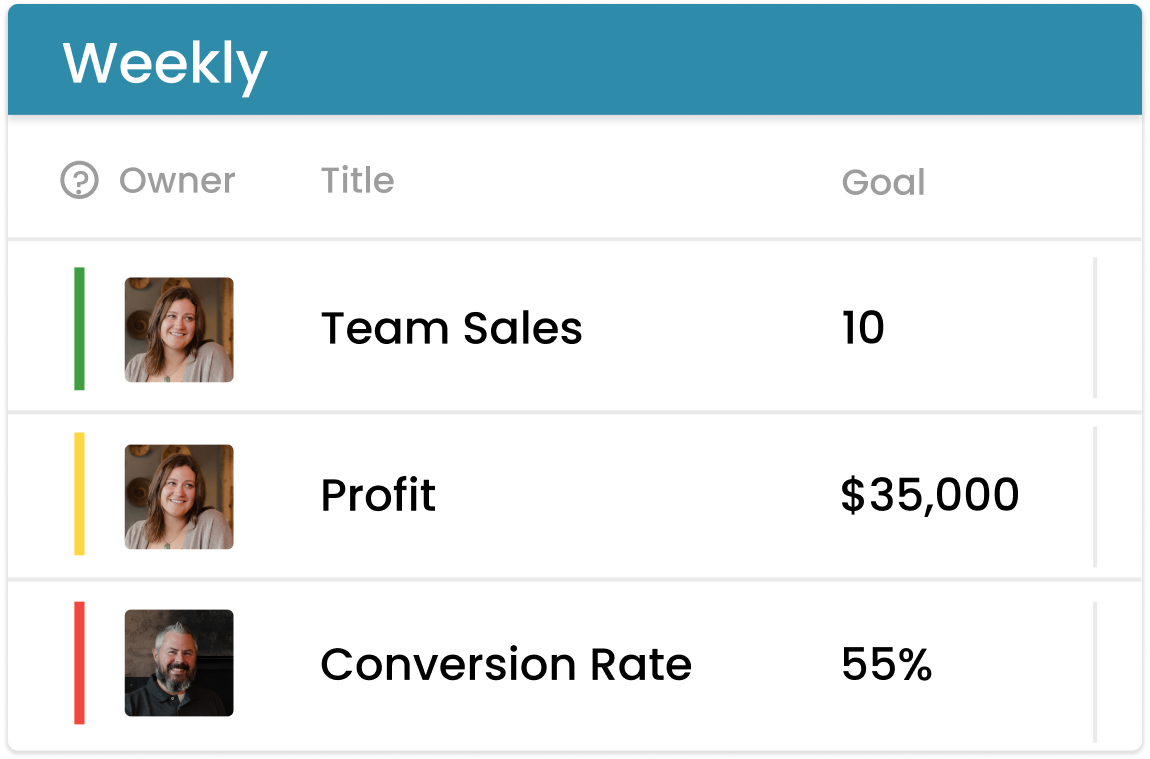
Task: Sort by the Title column header
Action: pos(356,180)
